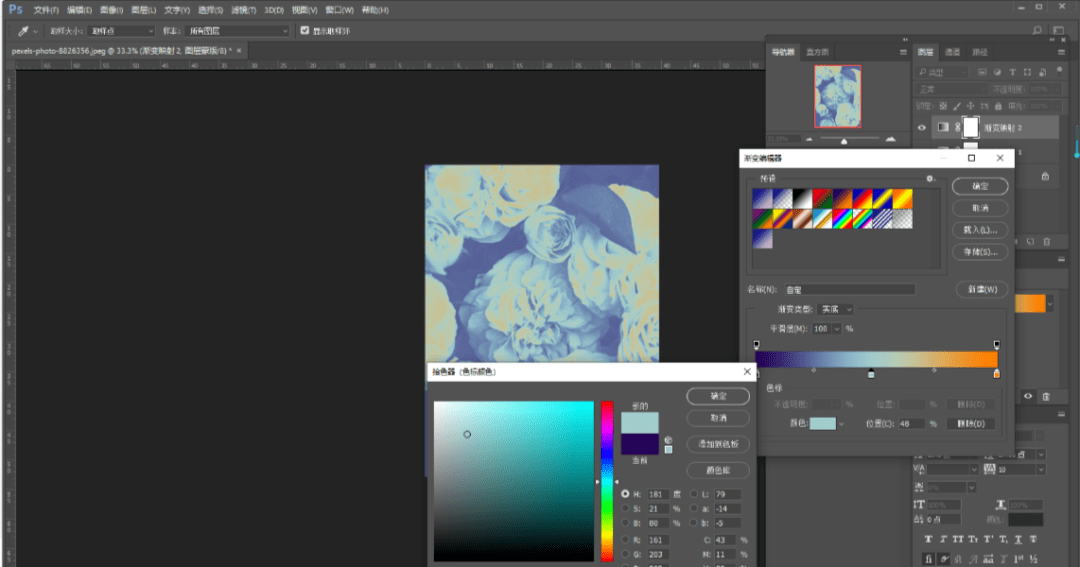Viewport: 1080px width, 567px height.
Task: Select the R red radio button
Action: 625,540
